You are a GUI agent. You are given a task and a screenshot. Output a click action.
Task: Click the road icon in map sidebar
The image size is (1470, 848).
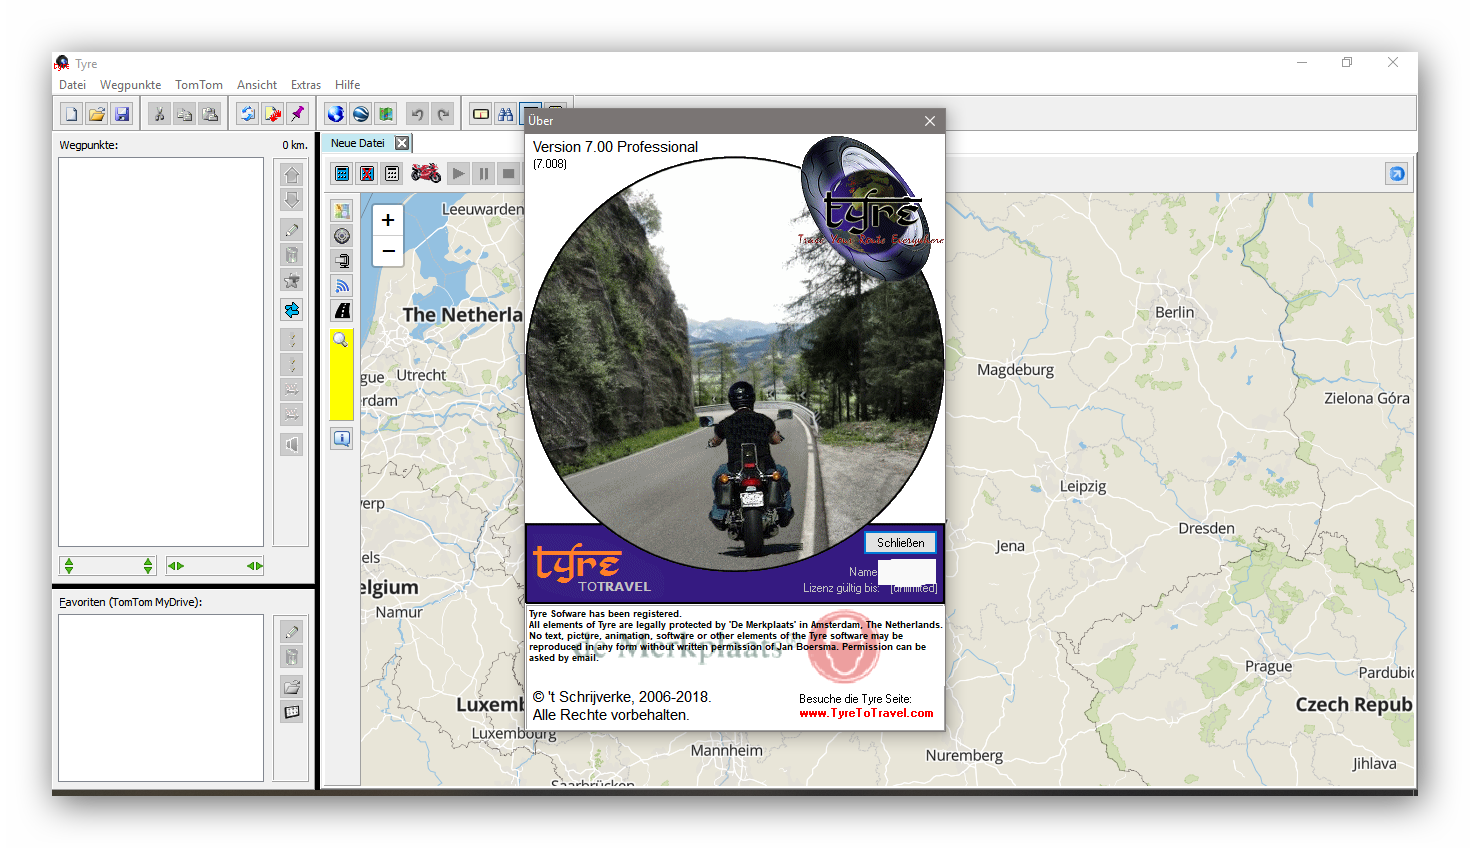pyautogui.click(x=342, y=310)
